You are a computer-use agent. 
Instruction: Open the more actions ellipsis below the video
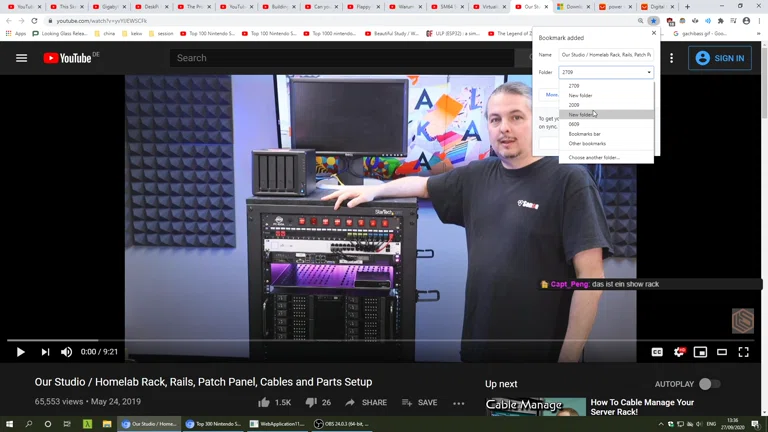point(459,403)
